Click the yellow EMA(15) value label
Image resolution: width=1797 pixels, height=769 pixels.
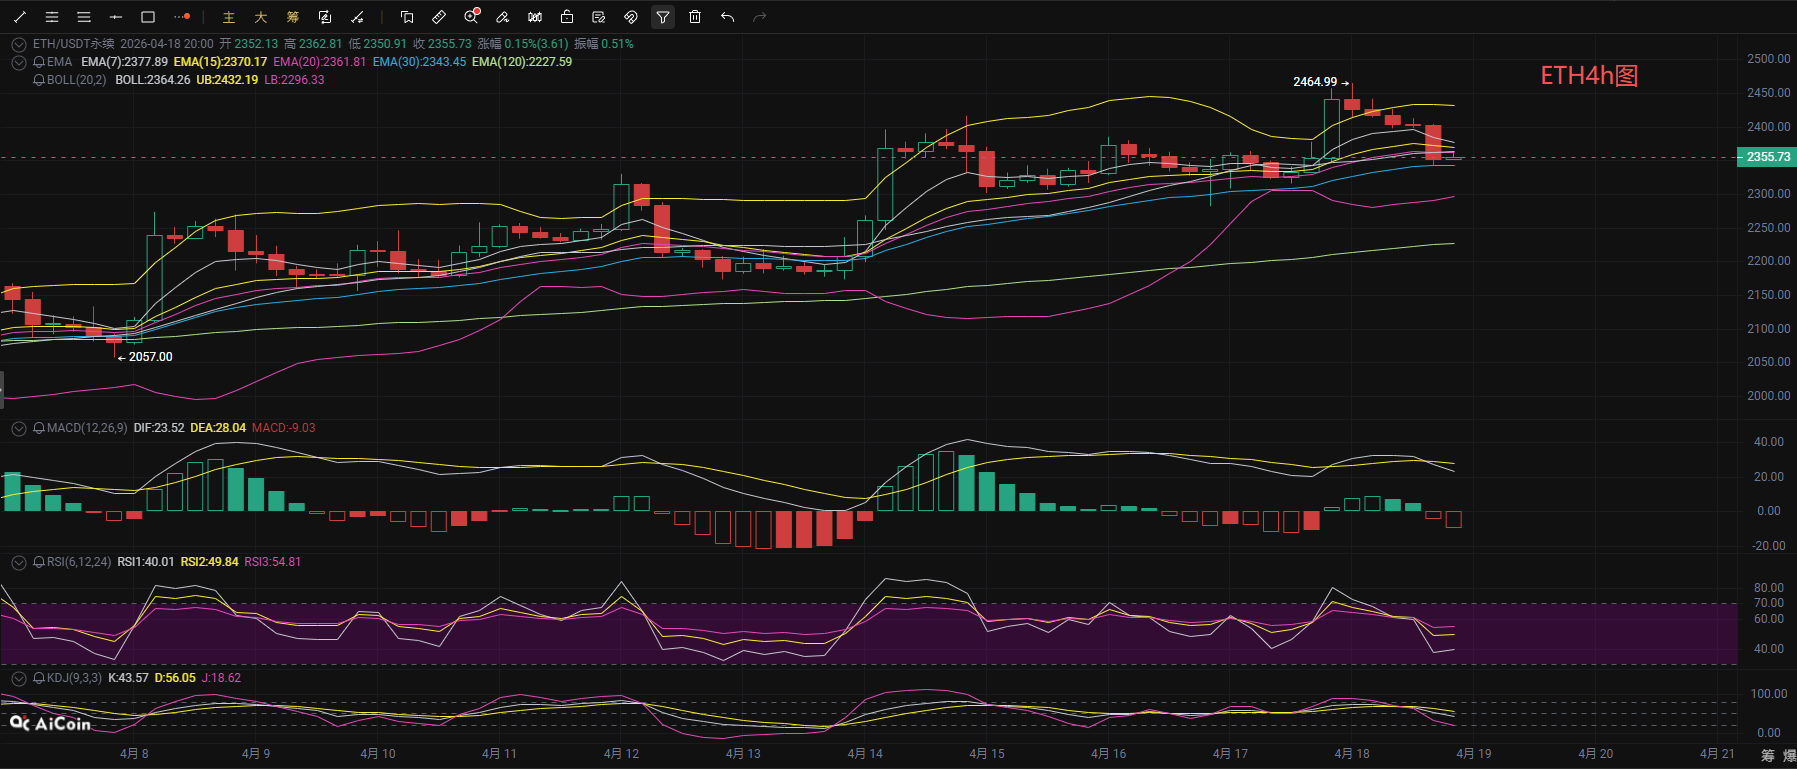(220, 62)
